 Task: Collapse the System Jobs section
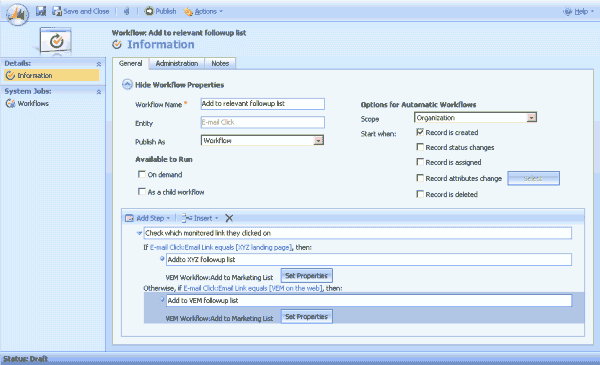[99, 92]
